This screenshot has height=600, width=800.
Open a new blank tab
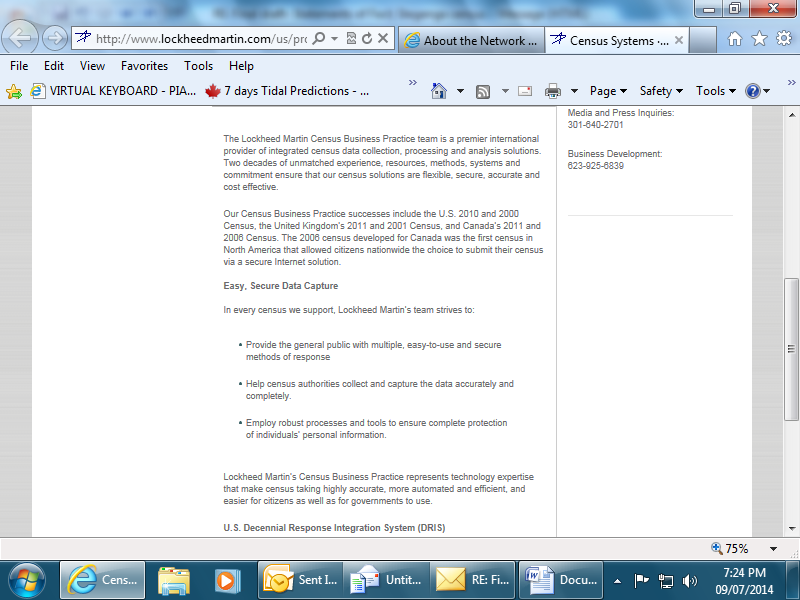[703, 40]
